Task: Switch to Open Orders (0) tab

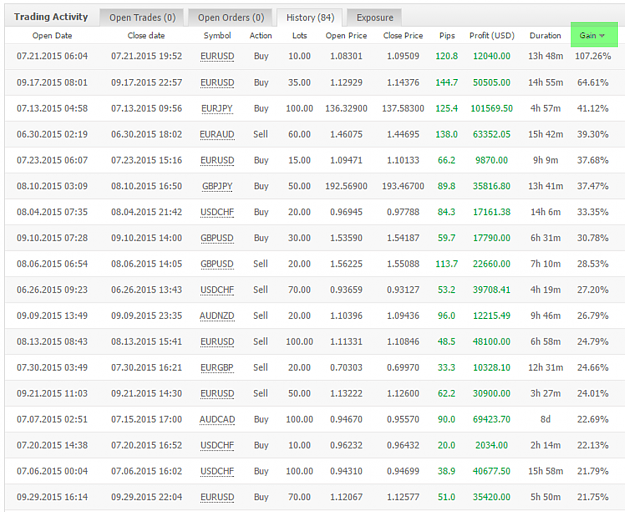Action: point(231,18)
